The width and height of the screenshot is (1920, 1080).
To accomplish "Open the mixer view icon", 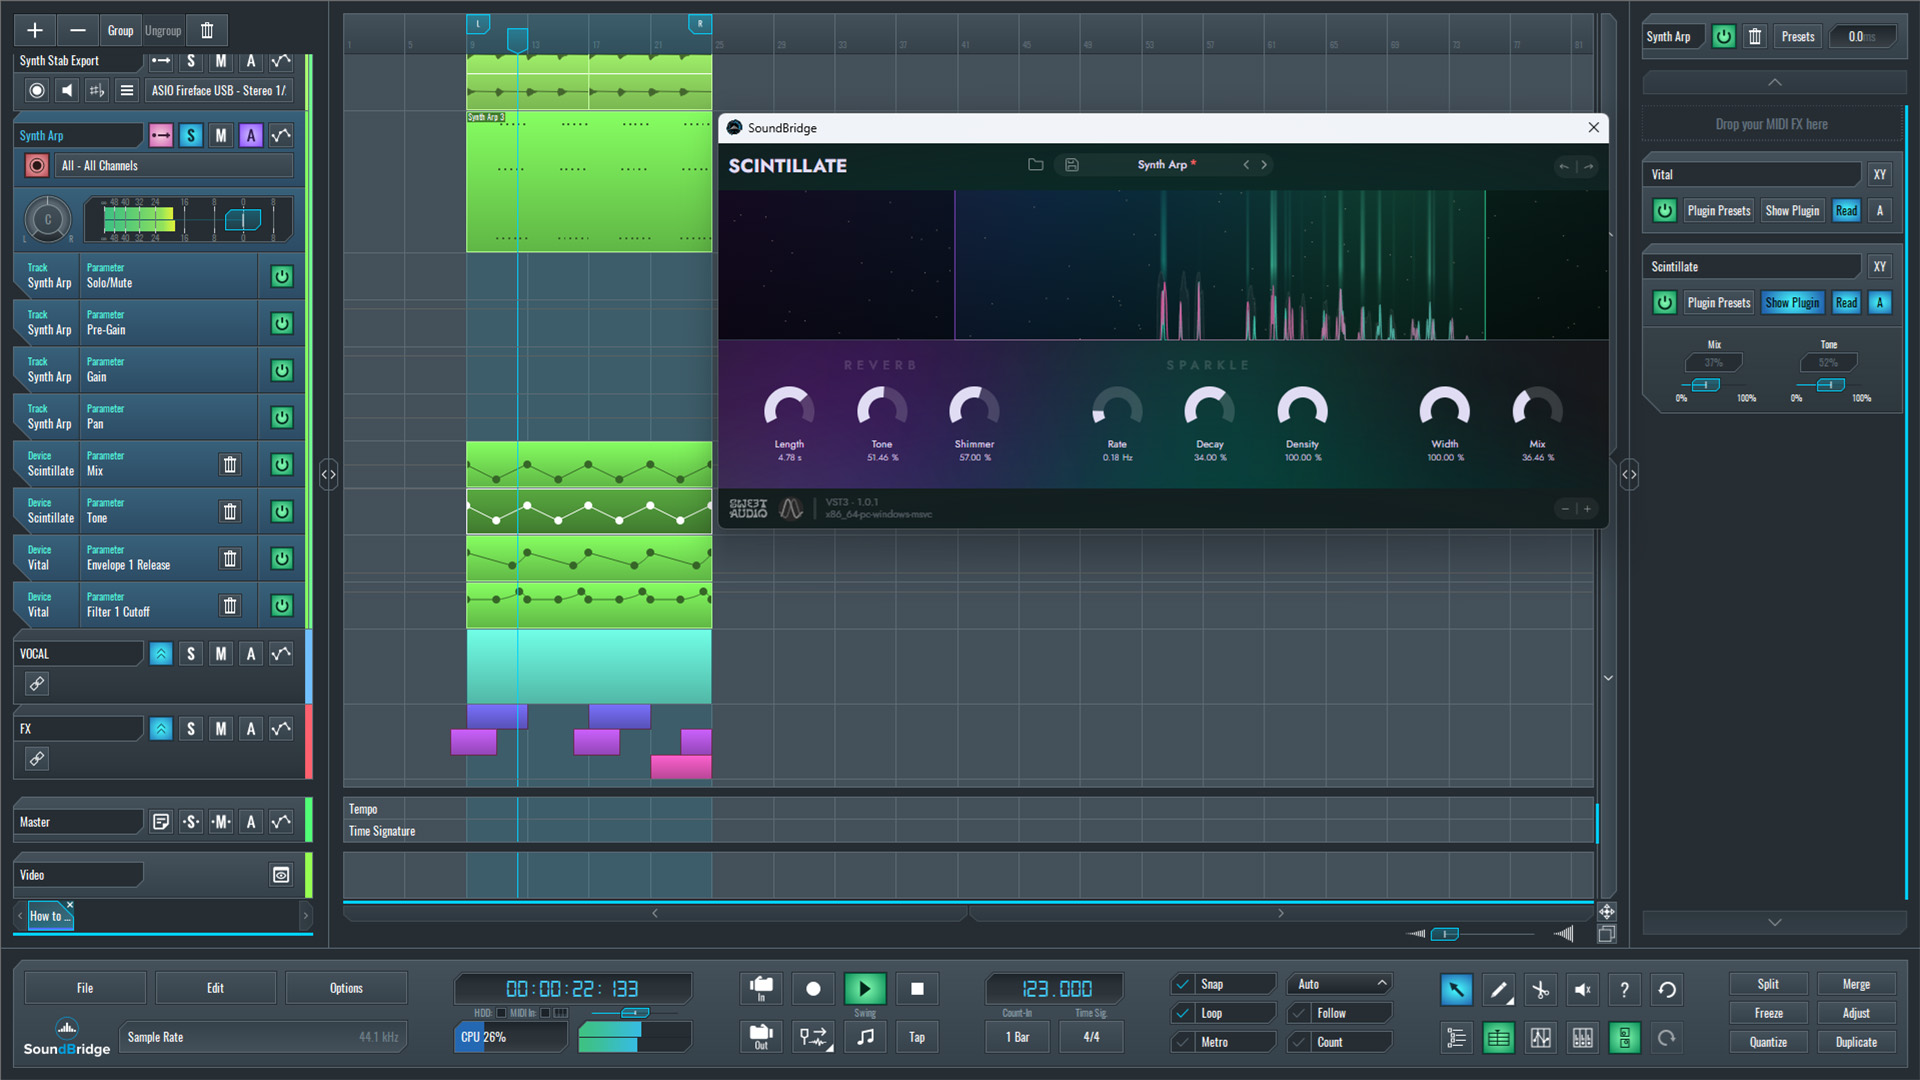I will [1582, 1038].
